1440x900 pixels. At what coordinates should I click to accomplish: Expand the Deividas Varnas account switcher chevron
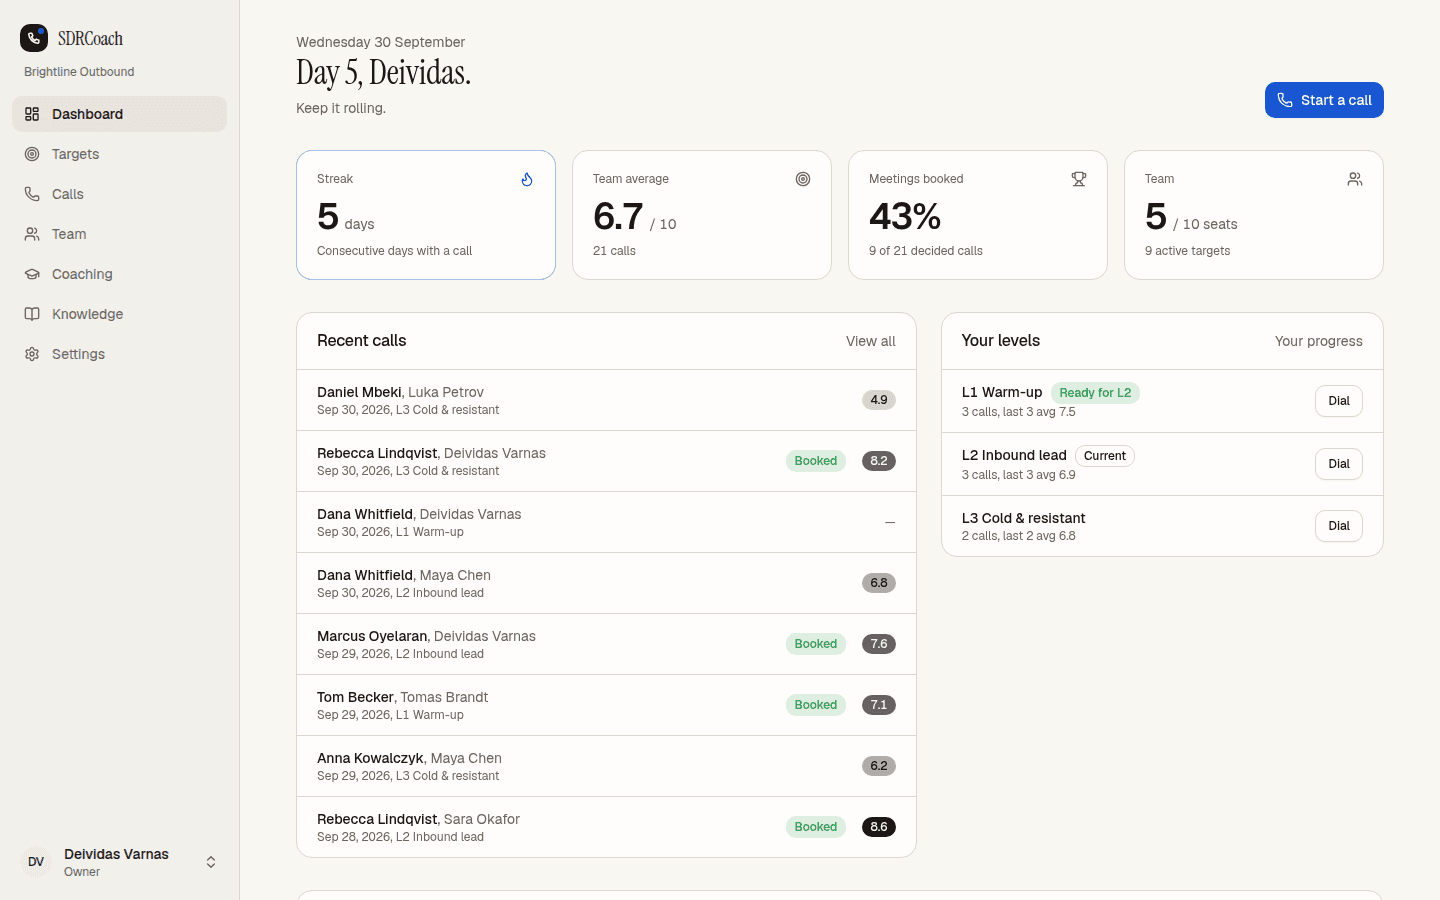[211, 862]
